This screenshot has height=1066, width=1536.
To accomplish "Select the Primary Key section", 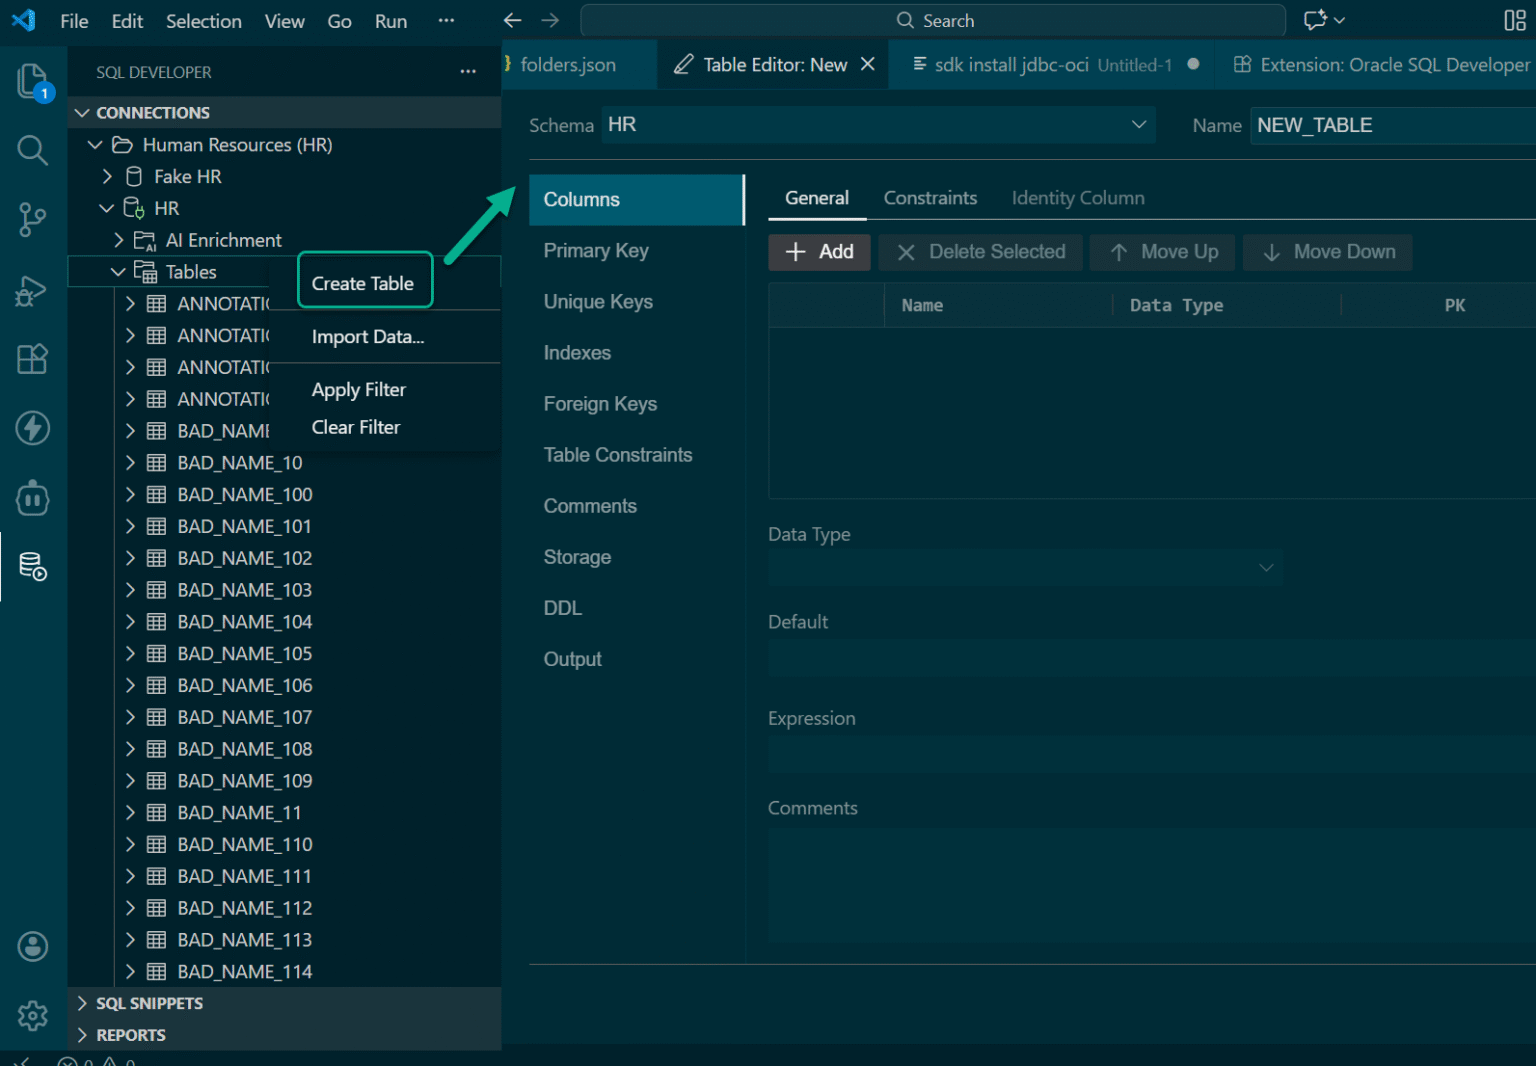I will point(596,251).
